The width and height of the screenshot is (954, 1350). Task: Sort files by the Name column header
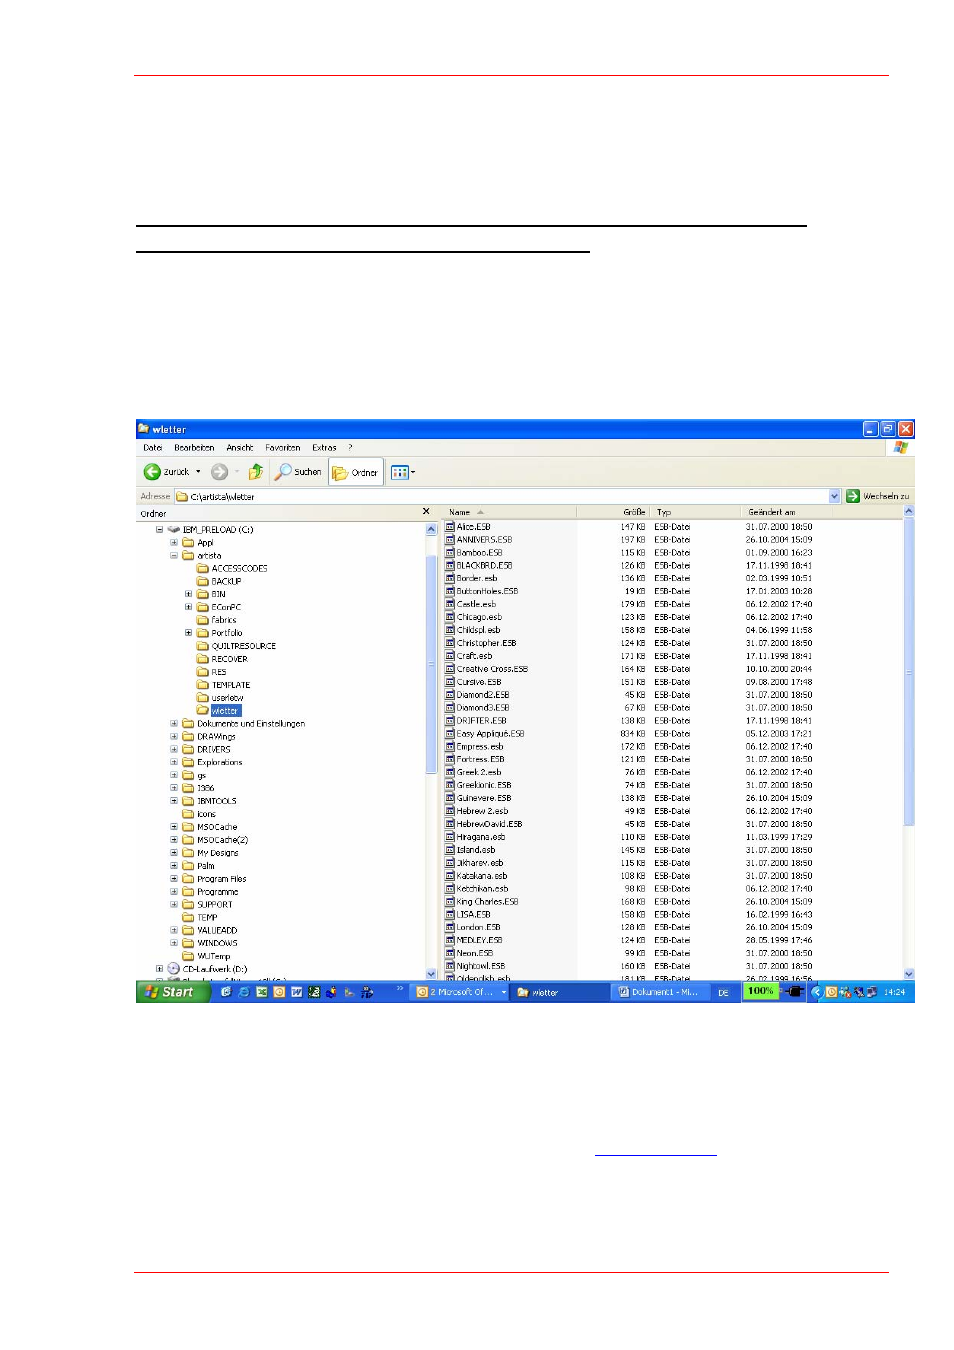(509, 512)
